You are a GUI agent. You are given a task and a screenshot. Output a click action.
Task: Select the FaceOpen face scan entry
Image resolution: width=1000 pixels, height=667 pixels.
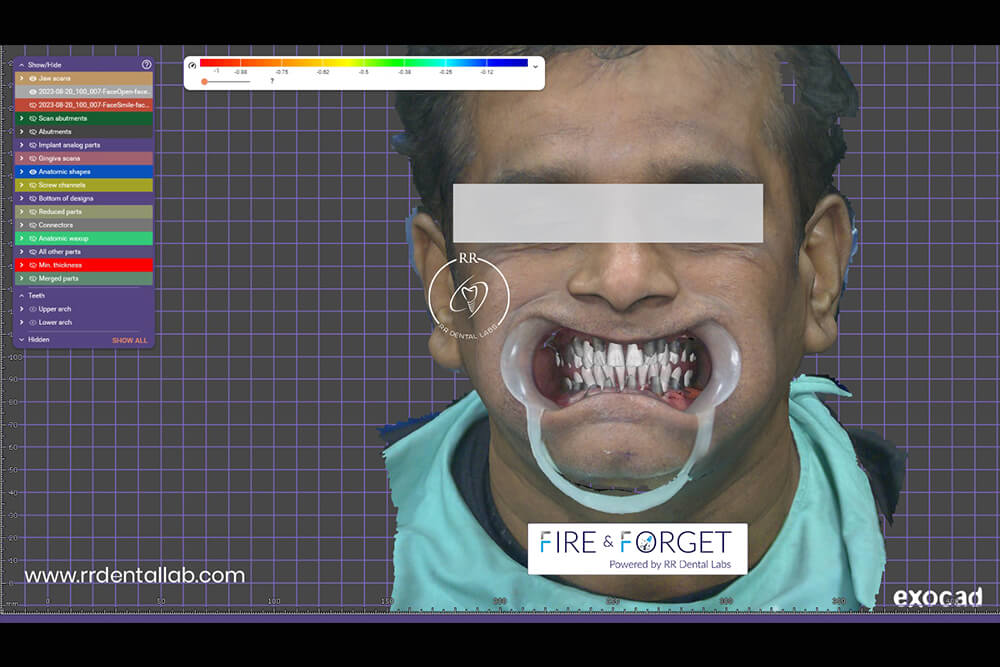[x=94, y=91]
